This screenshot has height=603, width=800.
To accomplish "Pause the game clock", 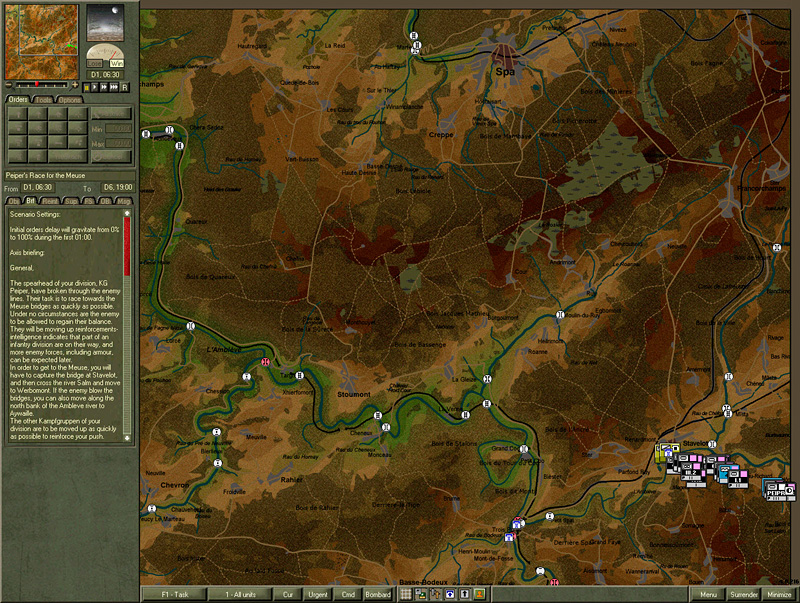I will 87,87.
